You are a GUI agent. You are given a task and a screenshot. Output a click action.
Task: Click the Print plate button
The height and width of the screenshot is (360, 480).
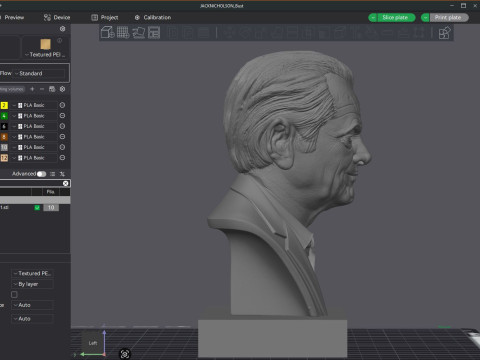pyautogui.click(x=449, y=18)
